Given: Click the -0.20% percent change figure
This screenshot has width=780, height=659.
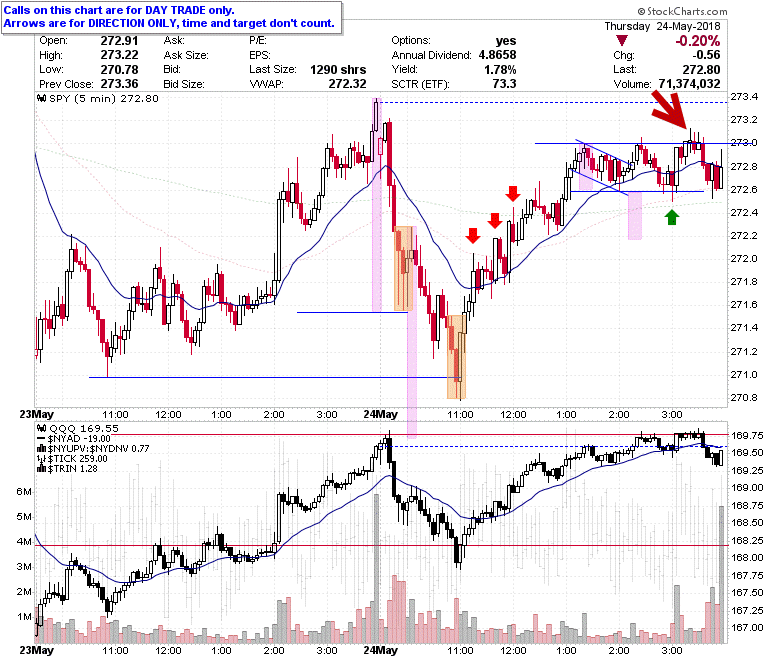Looking at the screenshot, I should [697, 41].
